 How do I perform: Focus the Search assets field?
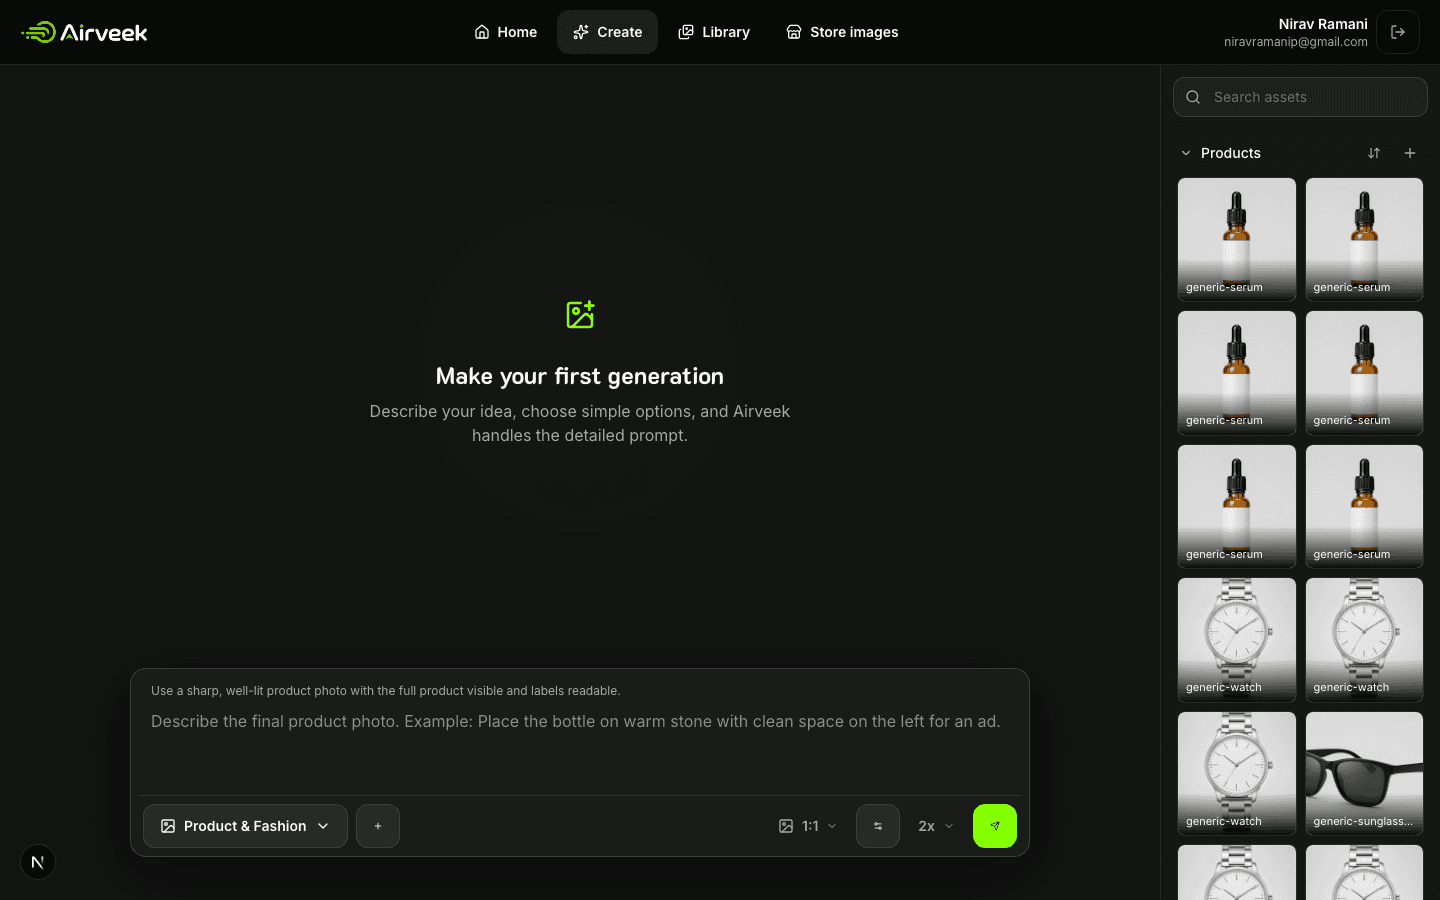[1300, 97]
